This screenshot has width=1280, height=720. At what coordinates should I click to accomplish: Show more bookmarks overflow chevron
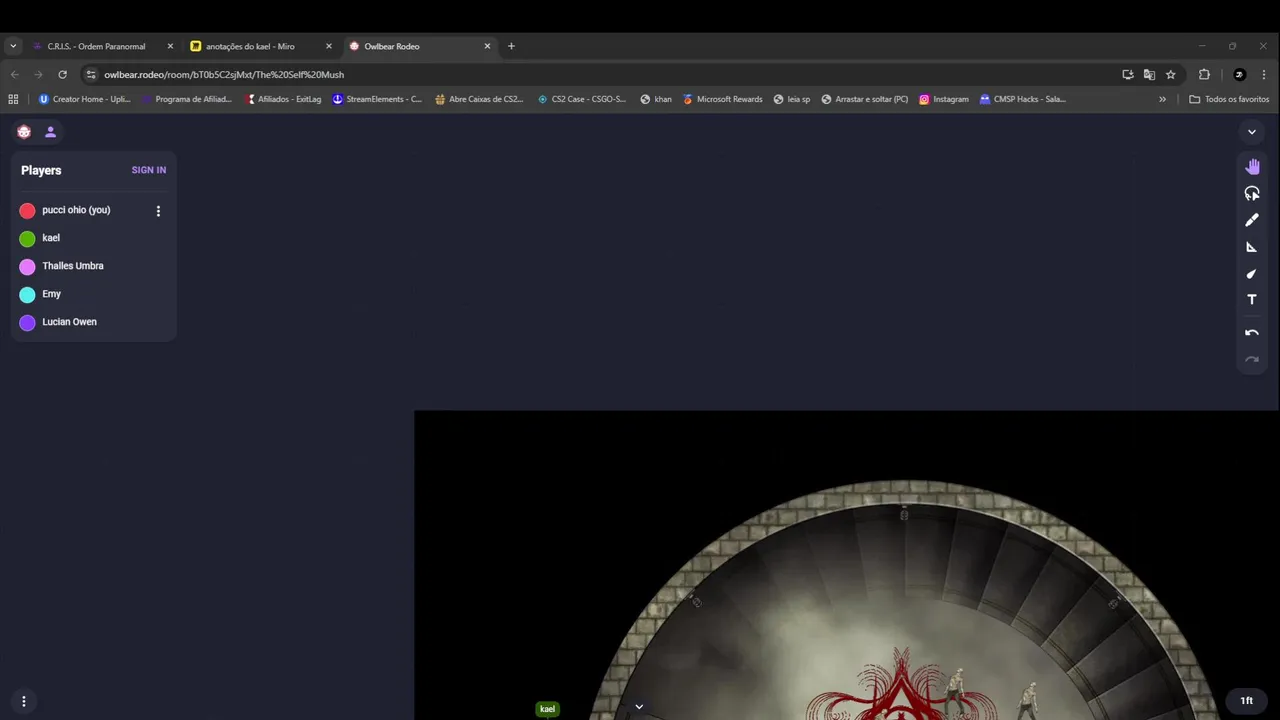click(x=1162, y=99)
